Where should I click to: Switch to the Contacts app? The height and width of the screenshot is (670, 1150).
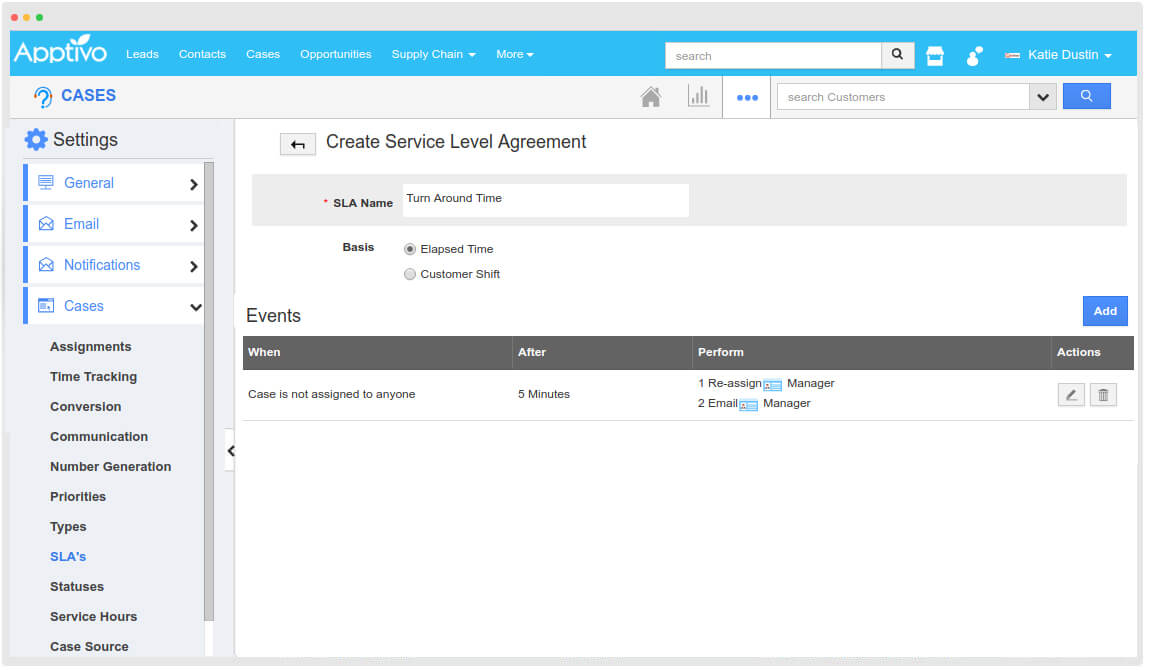tap(202, 54)
